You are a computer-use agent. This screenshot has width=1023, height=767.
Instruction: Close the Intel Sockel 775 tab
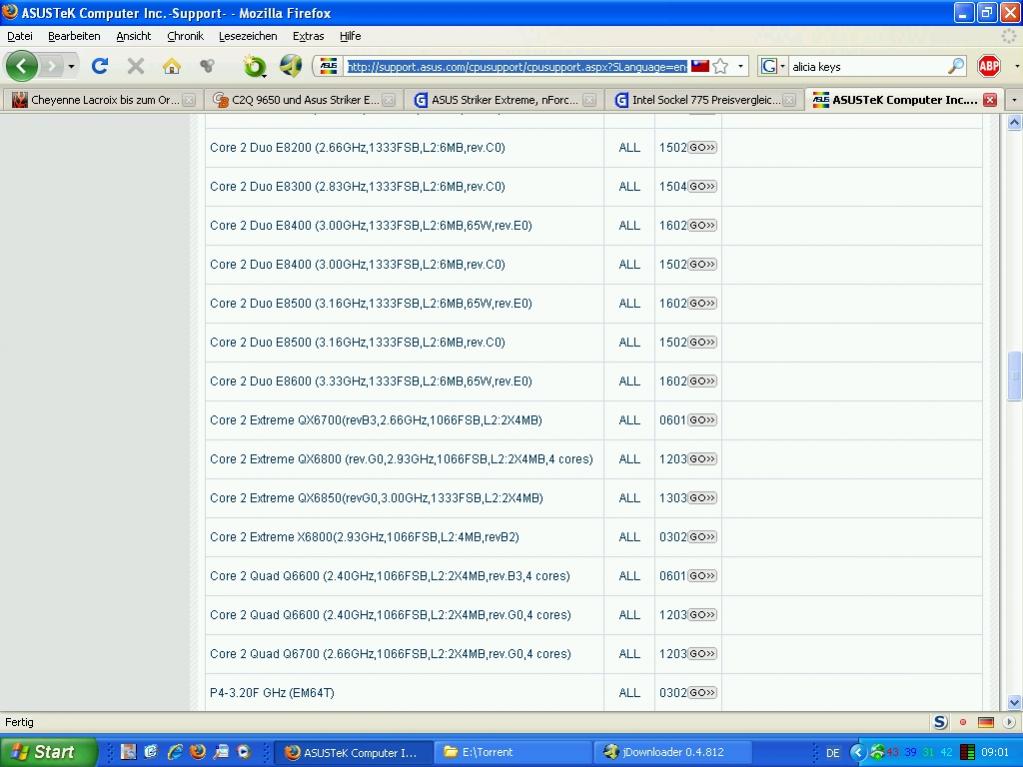(x=789, y=100)
